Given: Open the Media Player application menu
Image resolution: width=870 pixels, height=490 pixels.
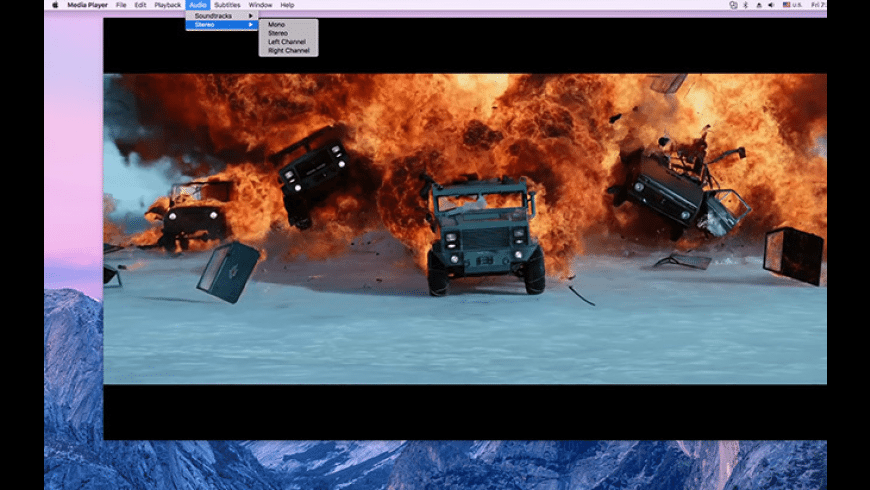Looking at the screenshot, I should tap(88, 5).
